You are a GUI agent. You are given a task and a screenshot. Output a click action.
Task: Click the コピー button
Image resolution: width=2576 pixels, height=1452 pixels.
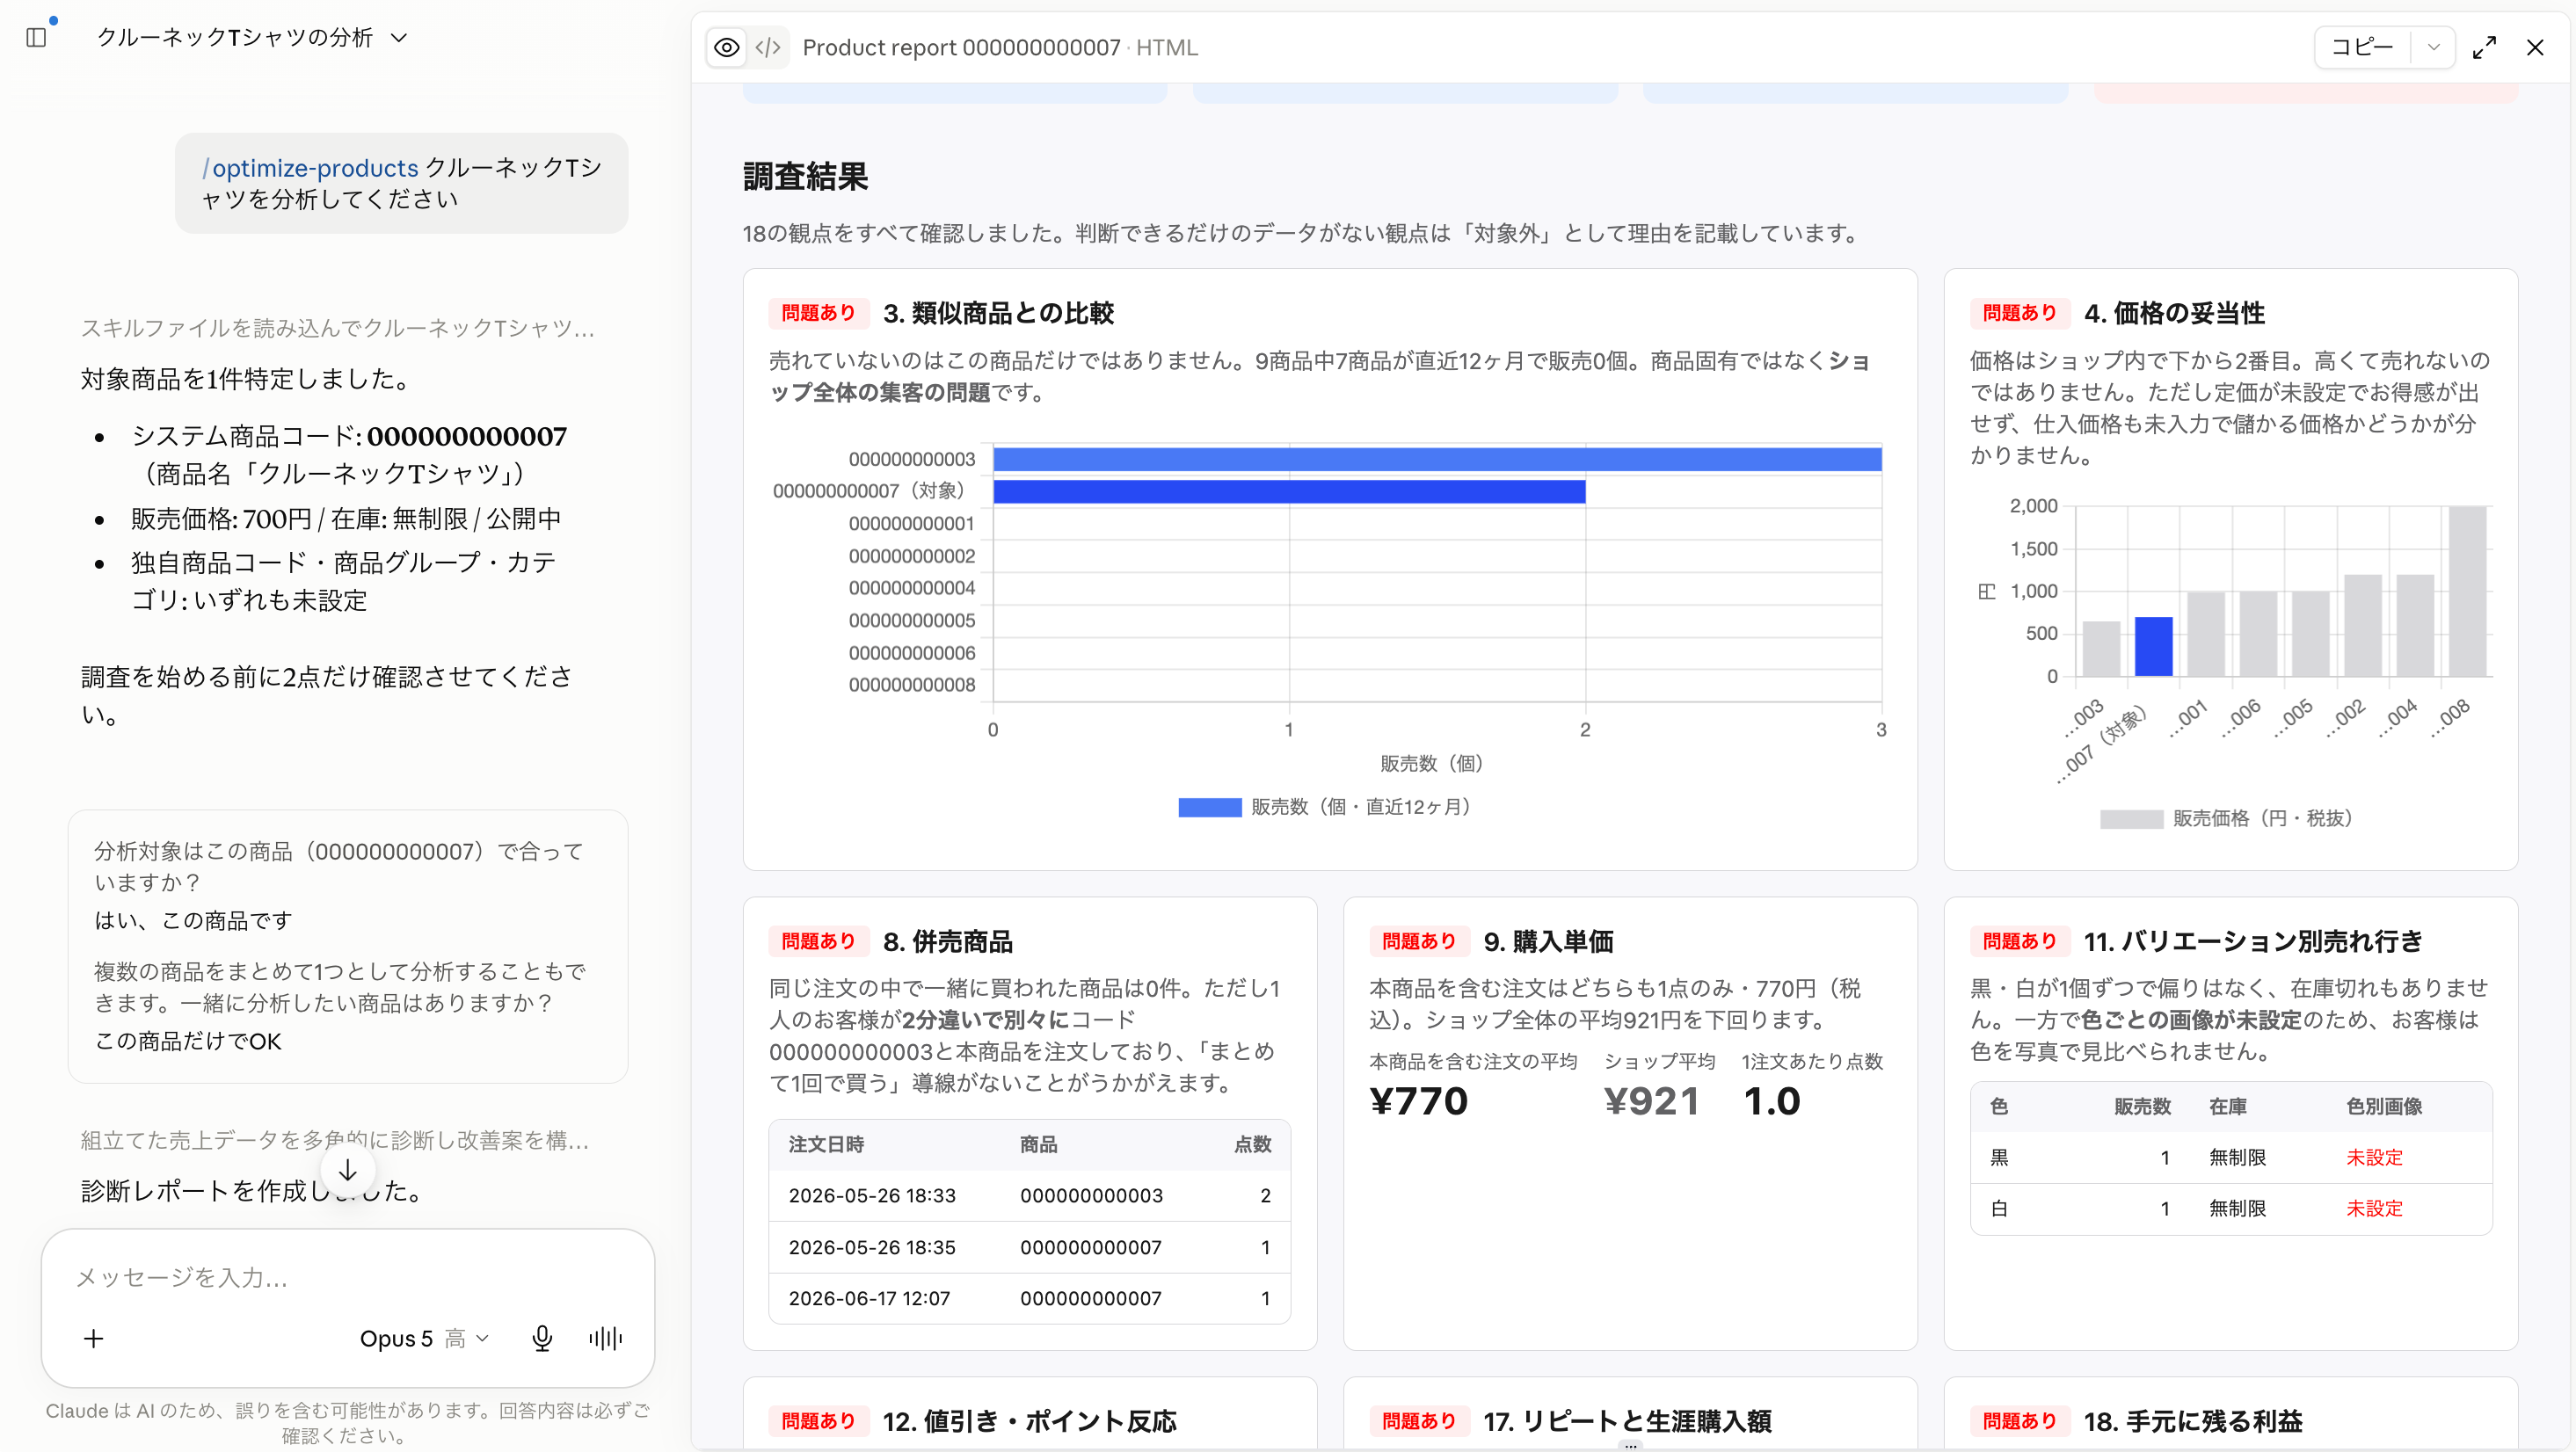(x=2362, y=47)
